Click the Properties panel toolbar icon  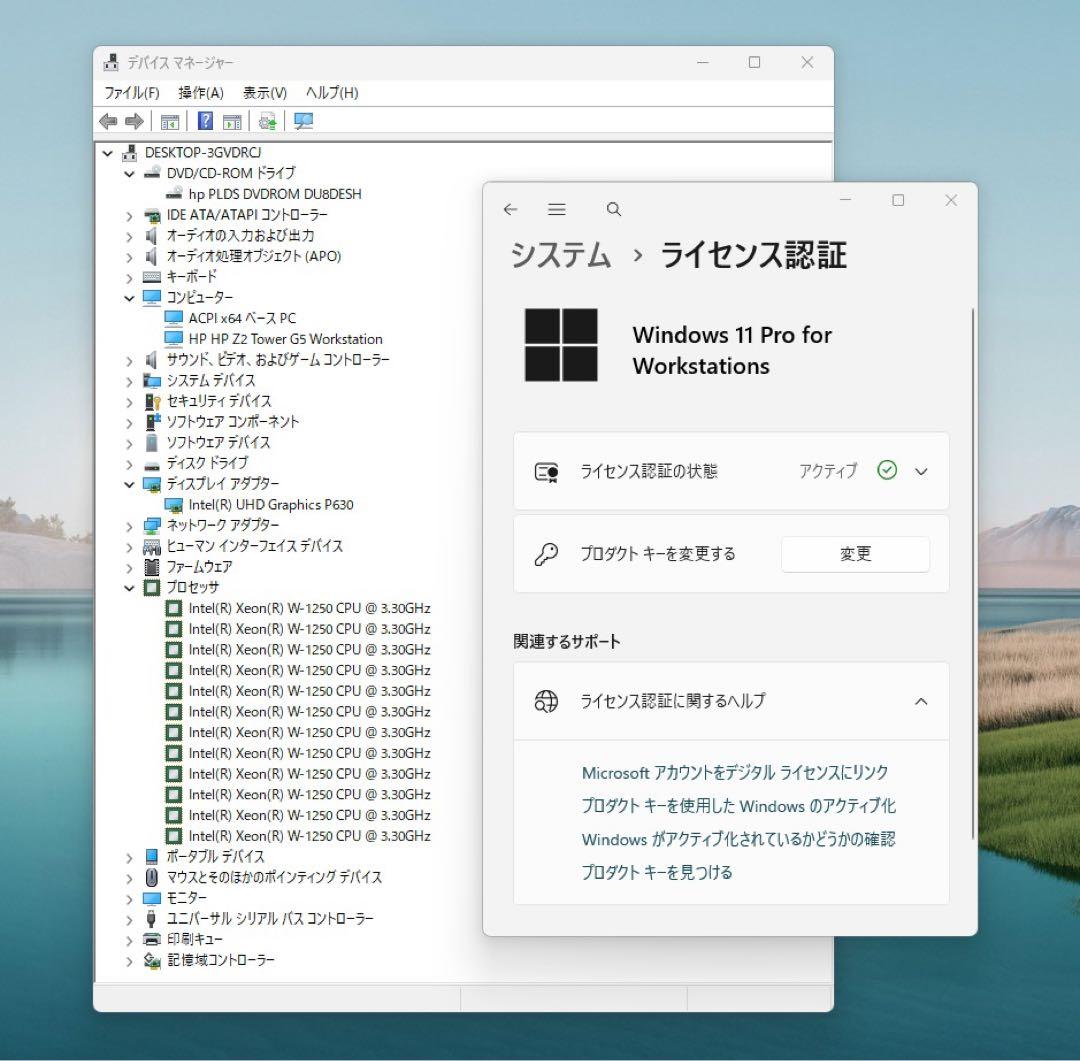[x=232, y=122]
